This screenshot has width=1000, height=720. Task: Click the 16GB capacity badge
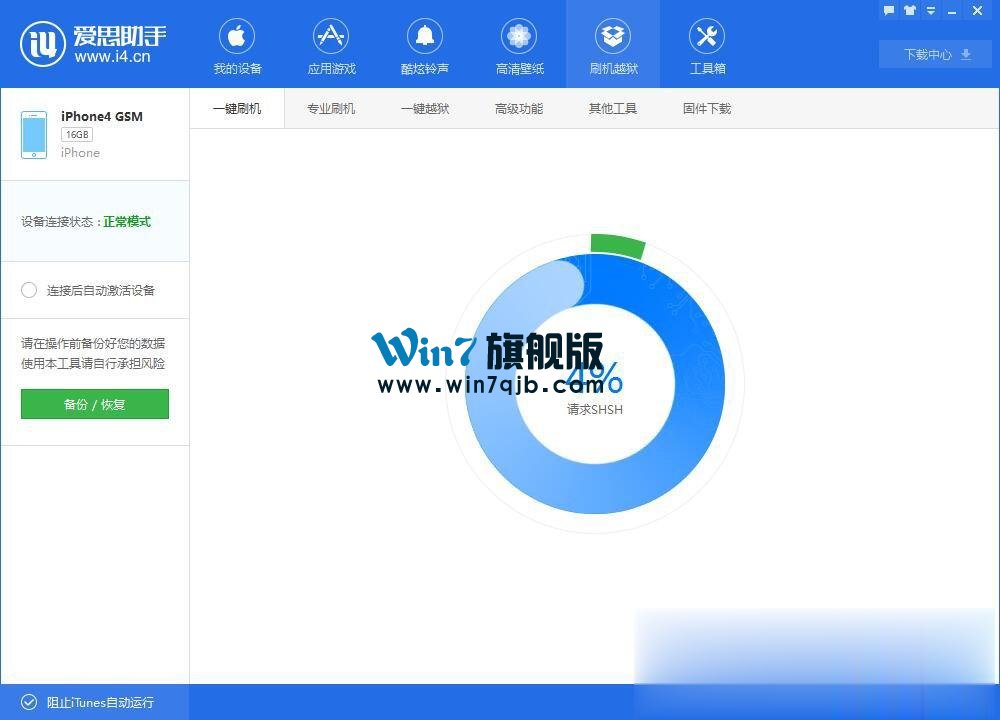(x=77, y=135)
